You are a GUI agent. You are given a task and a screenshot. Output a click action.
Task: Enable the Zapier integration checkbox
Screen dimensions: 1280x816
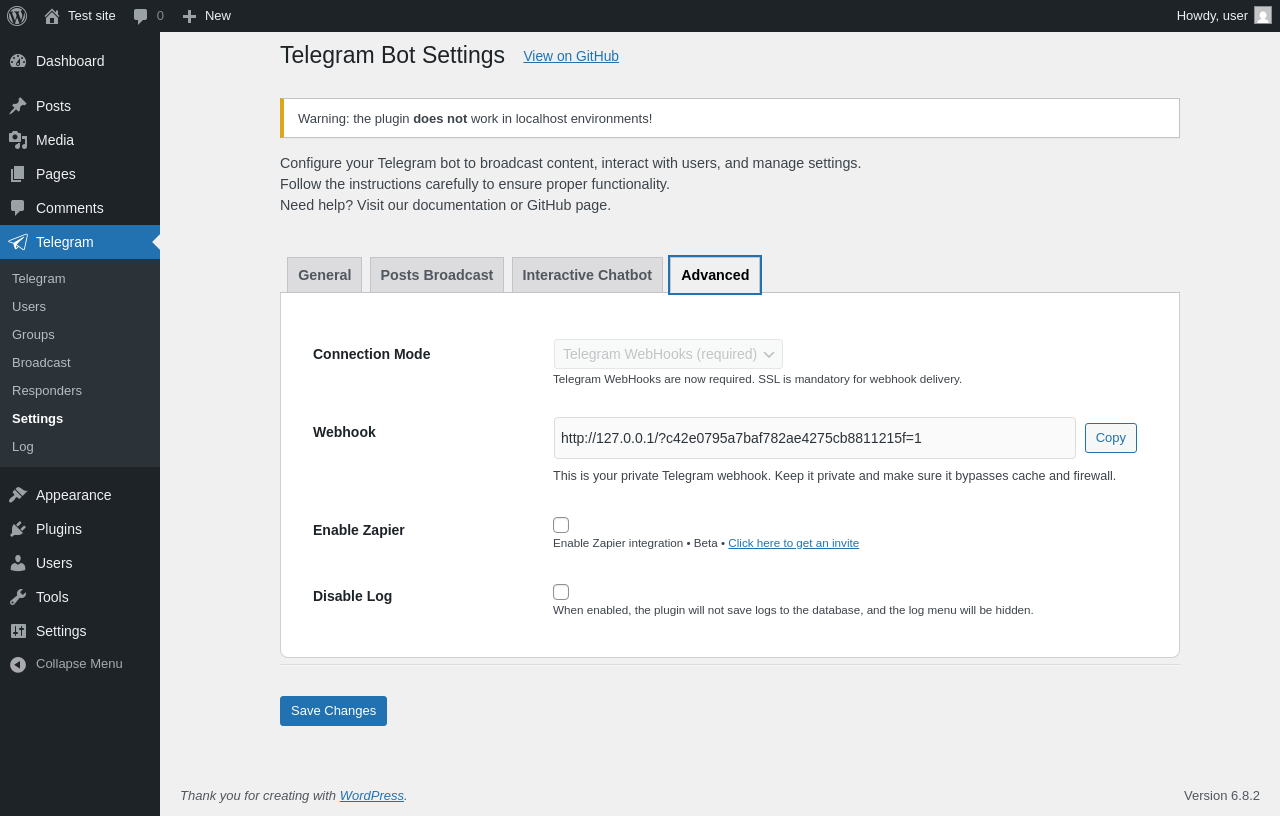561,525
